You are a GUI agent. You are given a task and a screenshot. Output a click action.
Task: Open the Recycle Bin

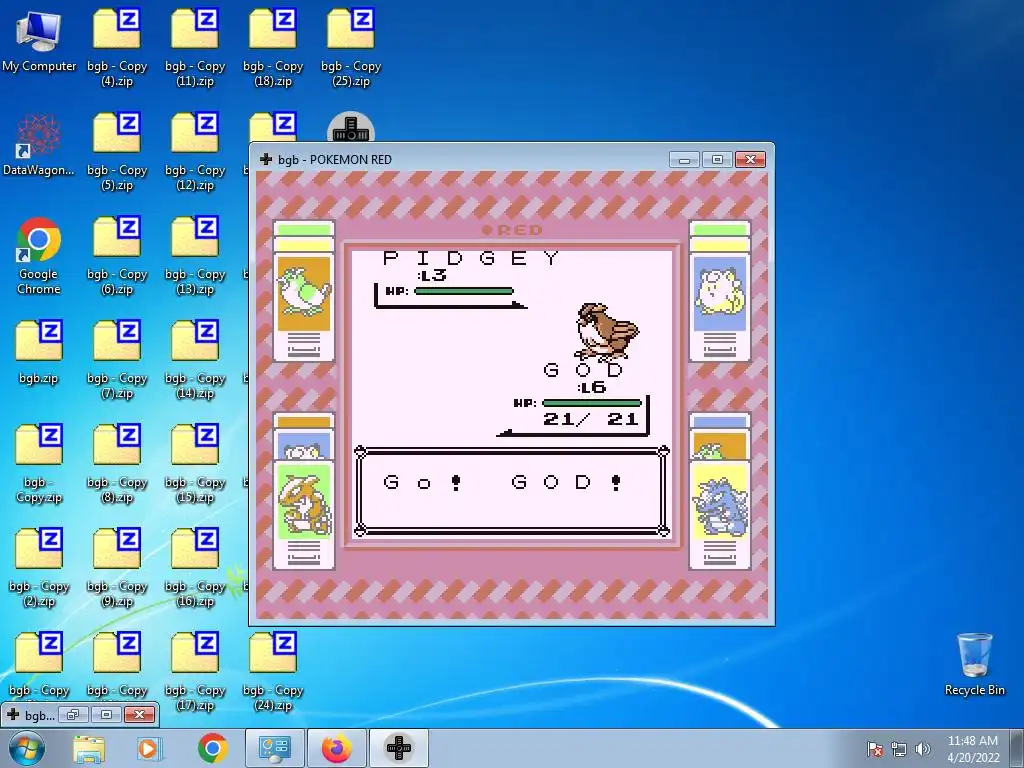(x=974, y=664)
